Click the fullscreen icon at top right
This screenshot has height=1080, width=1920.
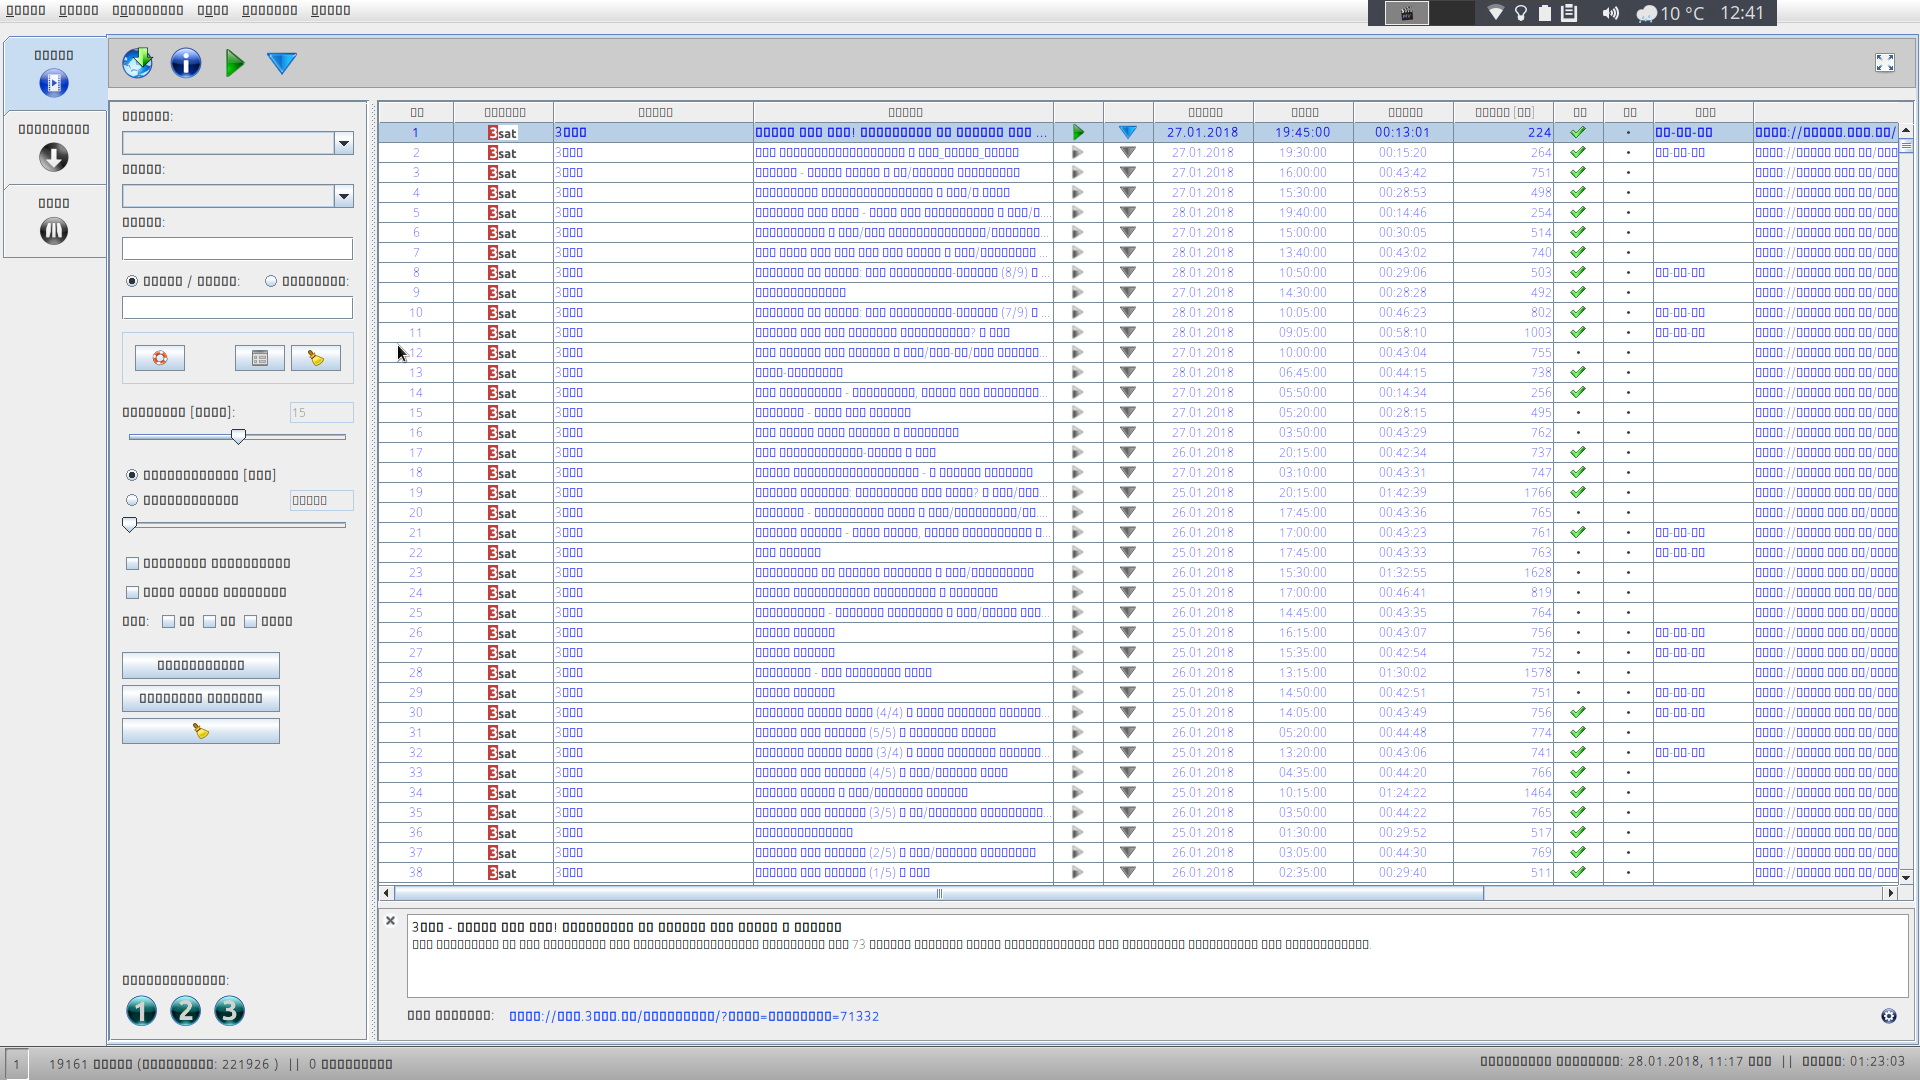[1885, 63]
